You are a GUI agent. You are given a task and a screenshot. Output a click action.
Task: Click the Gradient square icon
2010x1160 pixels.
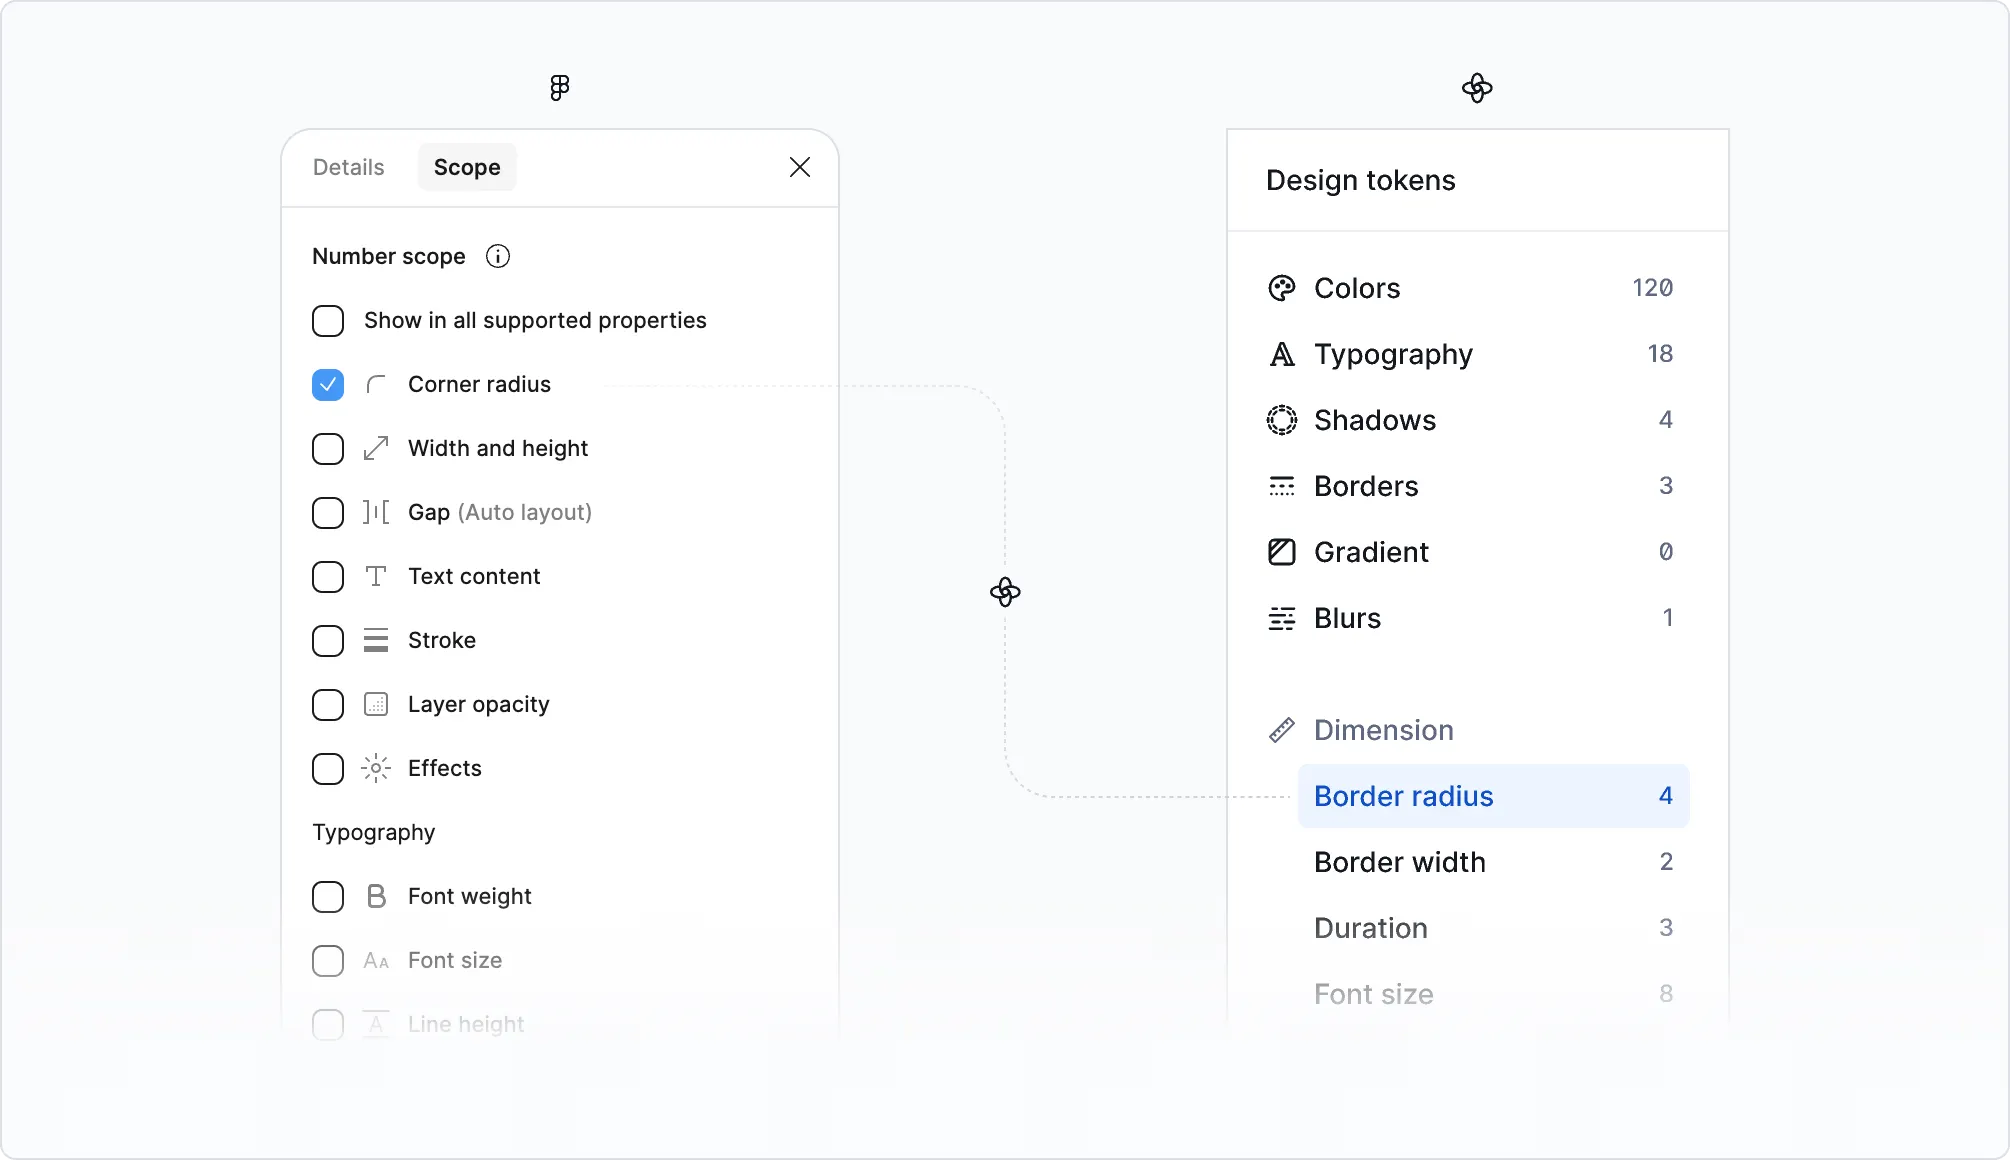tap(1282, 552)
